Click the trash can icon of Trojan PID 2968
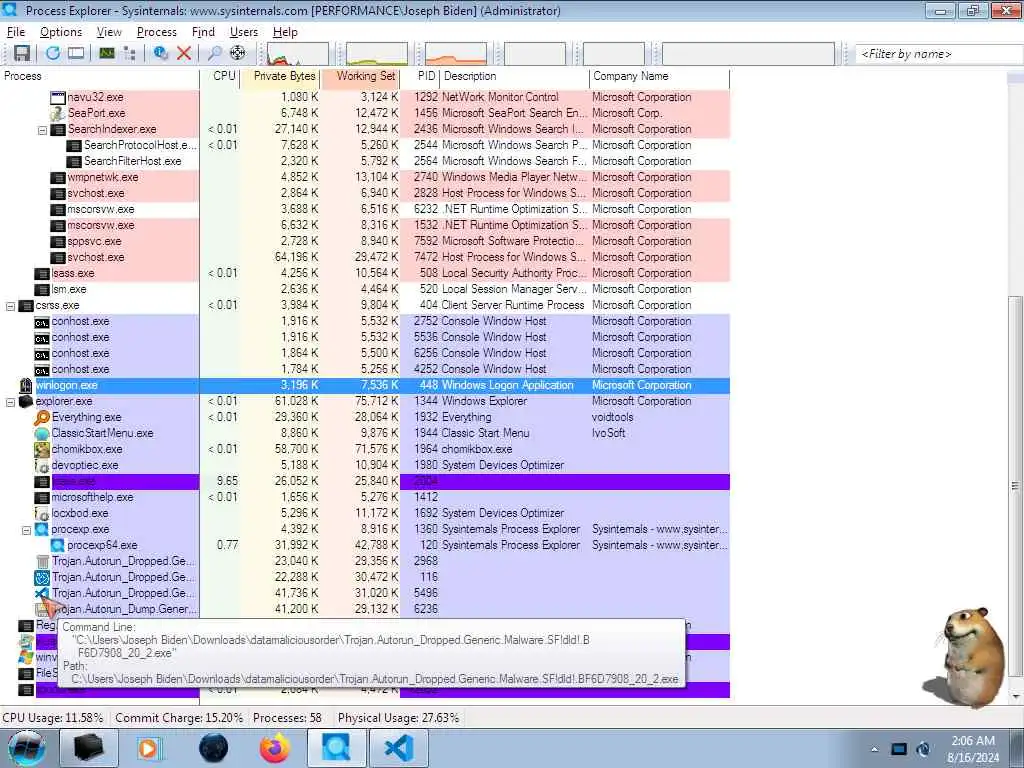Screen dimensions: 1024x768 42,562
